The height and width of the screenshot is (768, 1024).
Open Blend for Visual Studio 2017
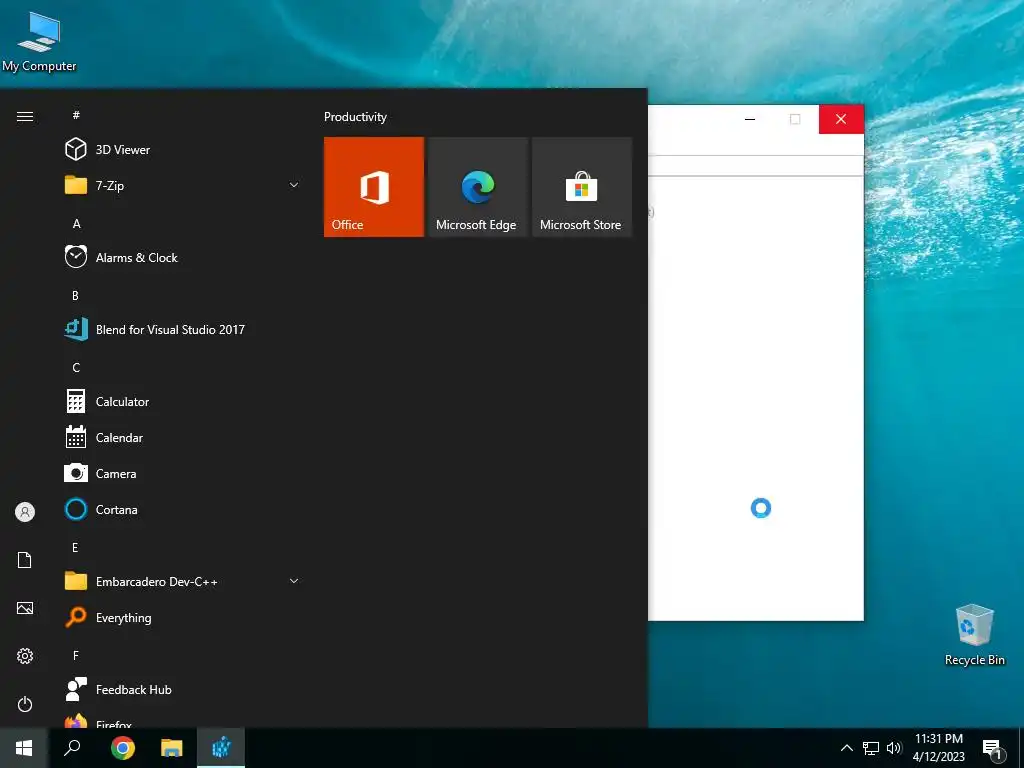click(183, 329)
